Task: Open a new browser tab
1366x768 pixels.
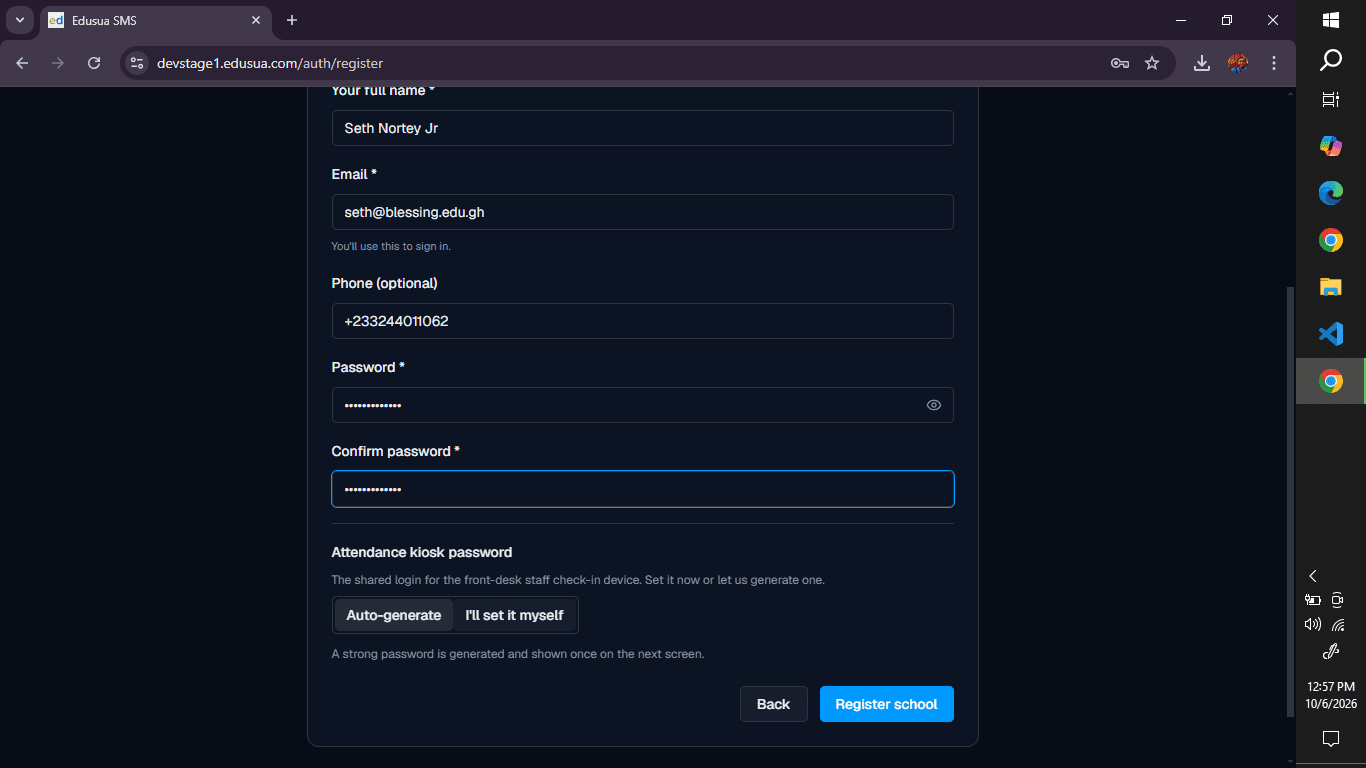Action: point(292,20)
